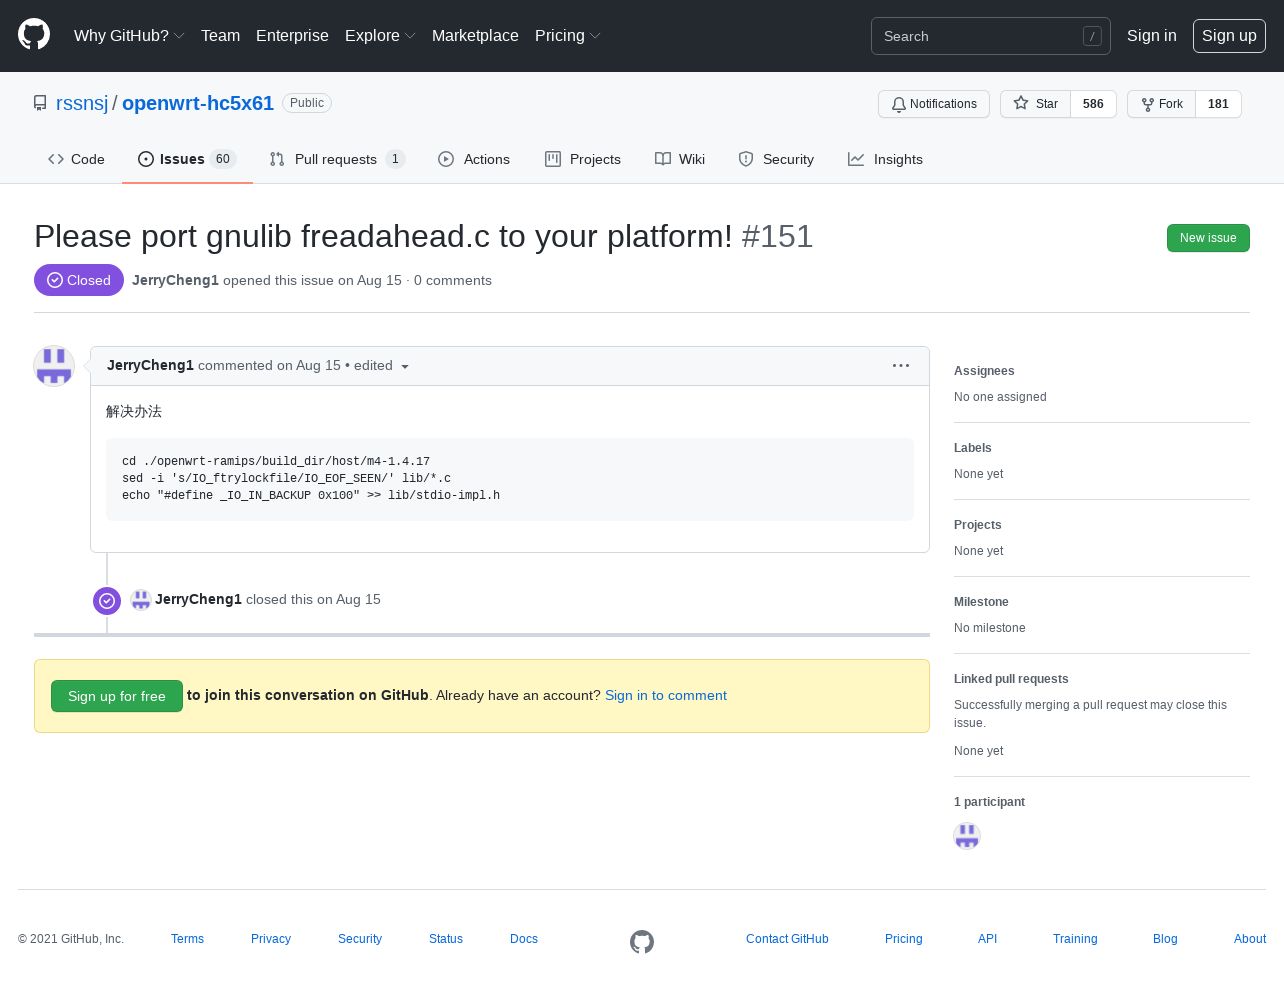Open the Terms footer link

pos(187,939)
